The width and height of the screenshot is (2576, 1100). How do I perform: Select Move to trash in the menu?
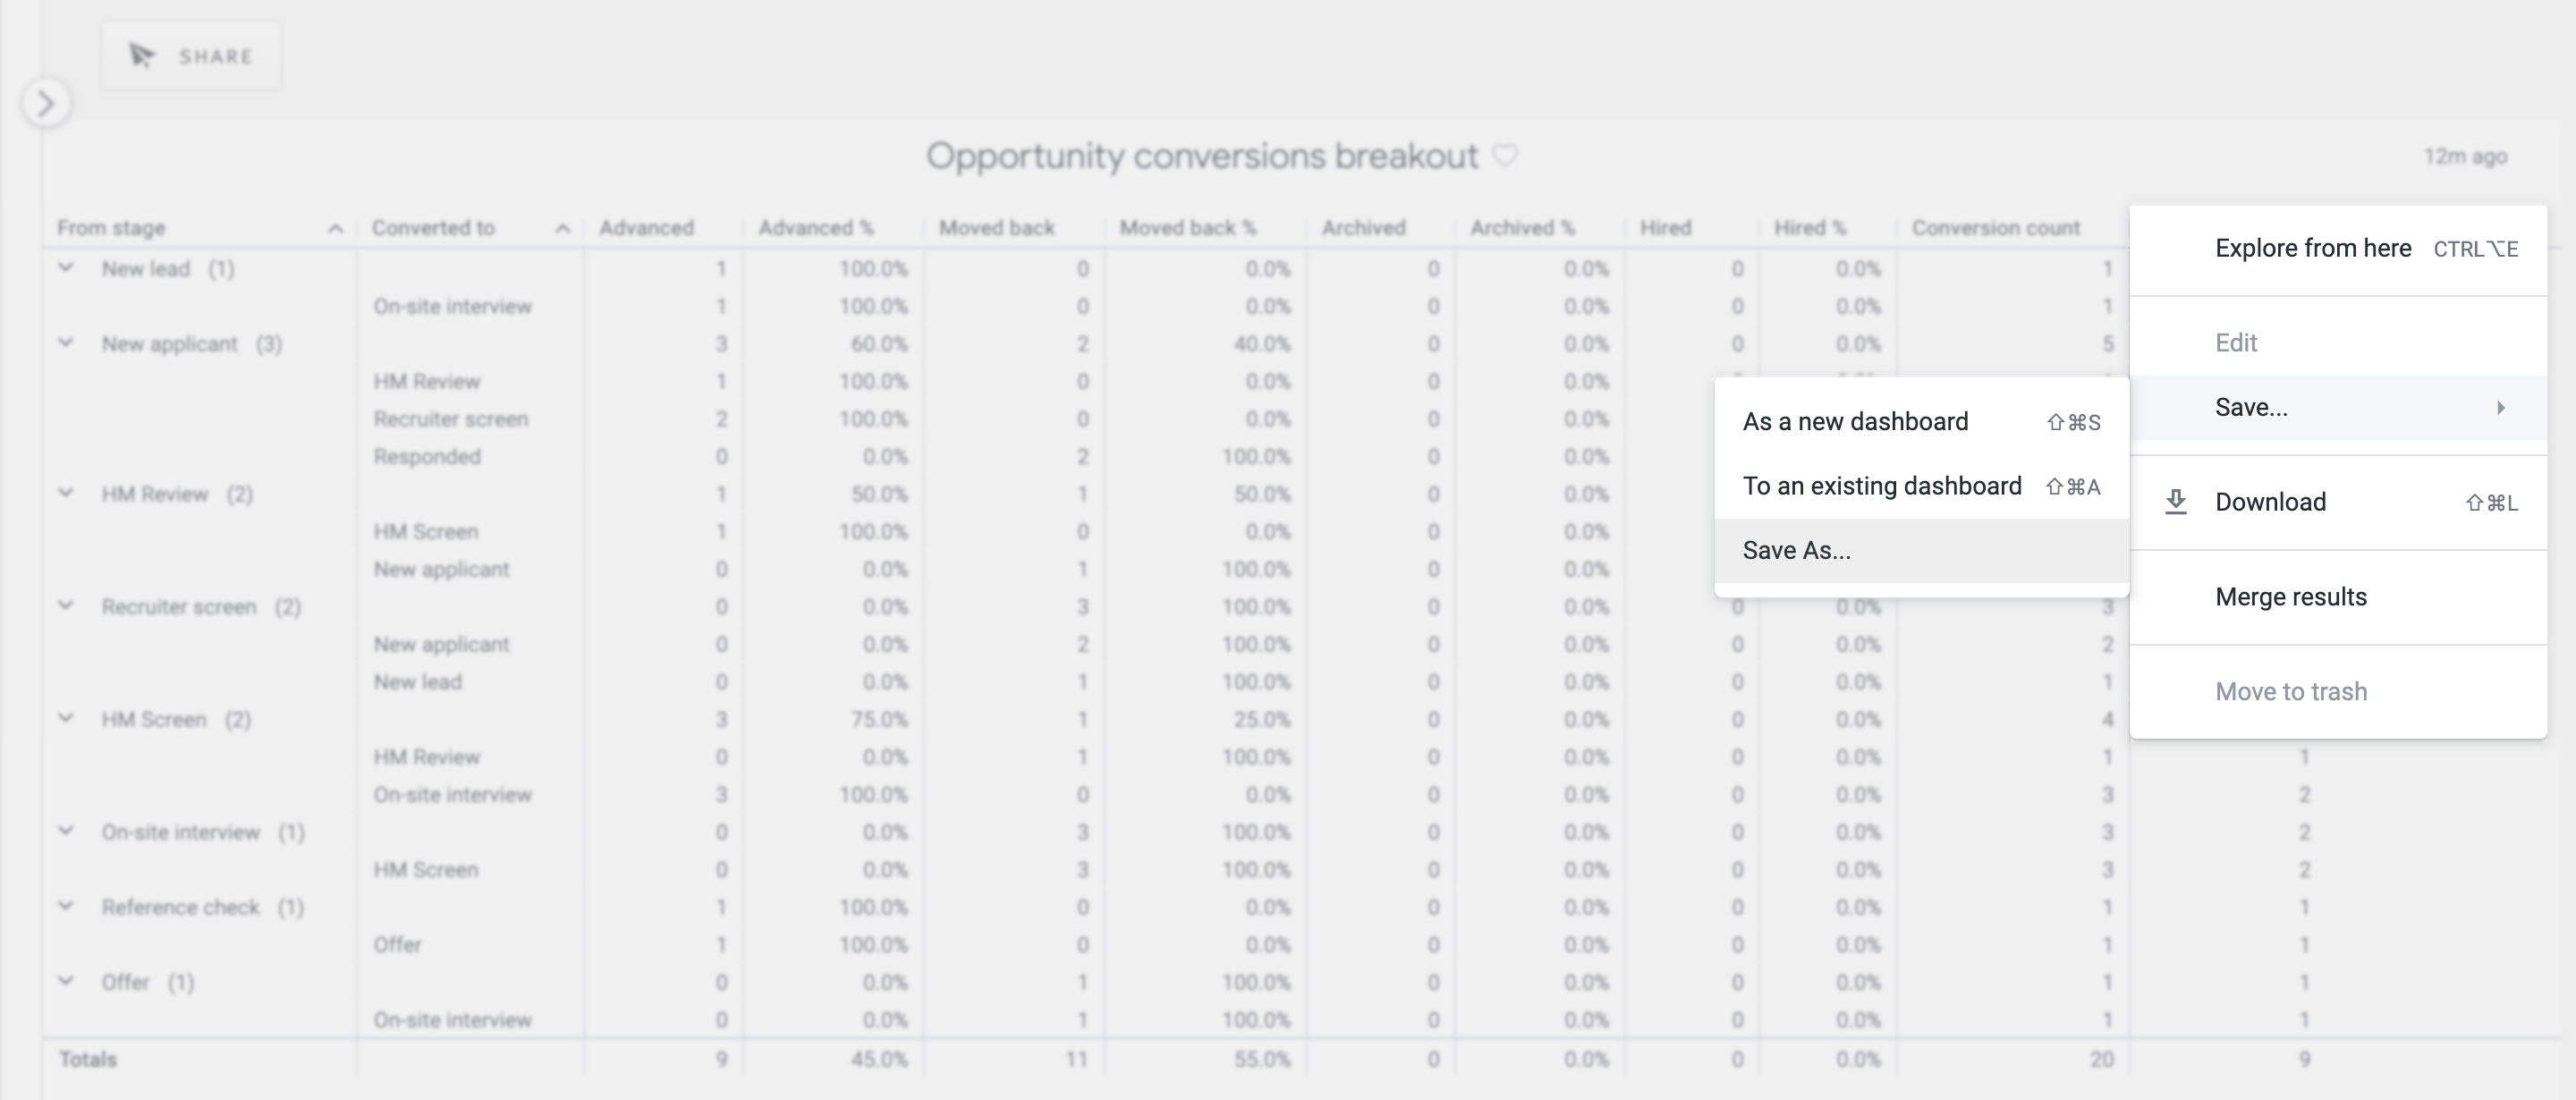pos(2291,690)
